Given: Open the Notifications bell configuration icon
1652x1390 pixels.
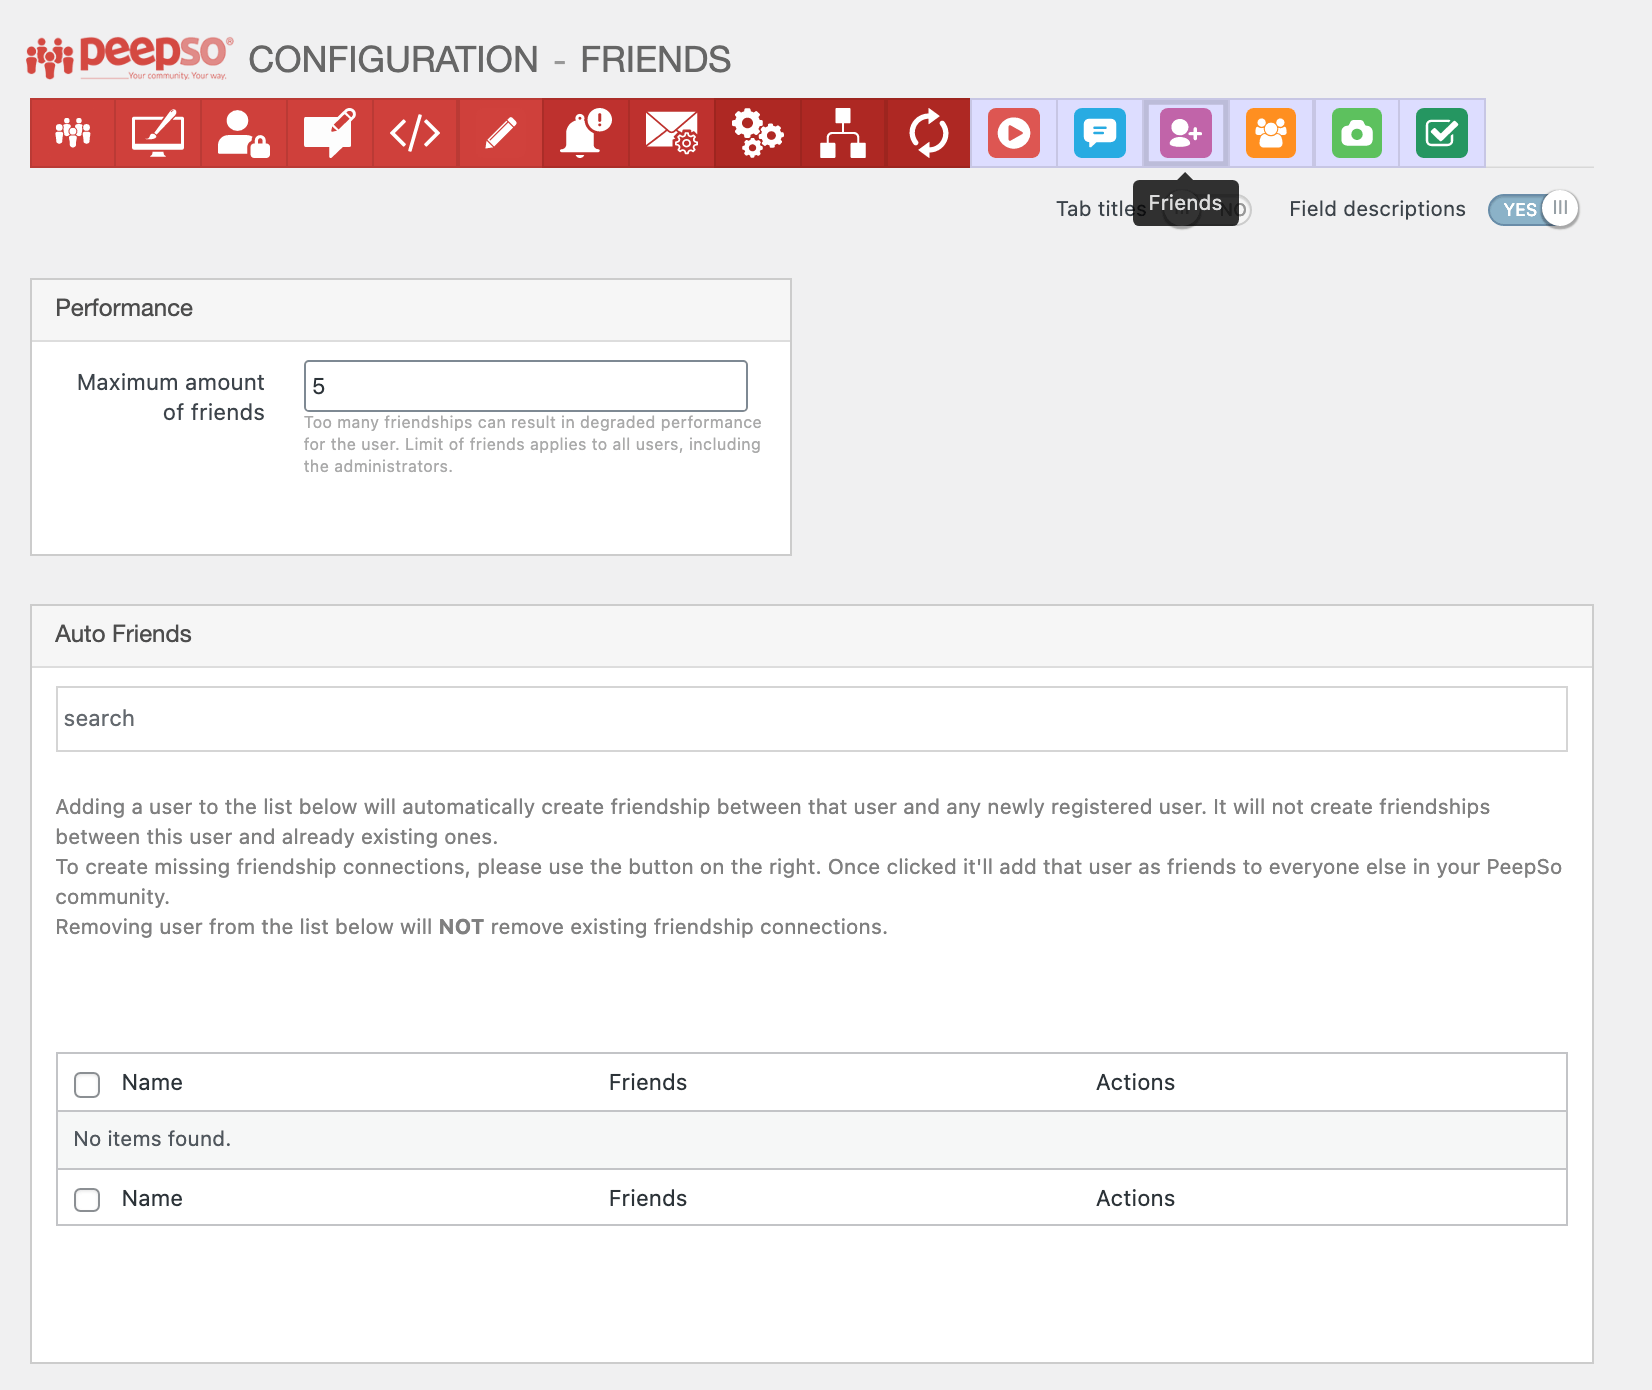Looking at the screenshot, I should click(585, 132).
